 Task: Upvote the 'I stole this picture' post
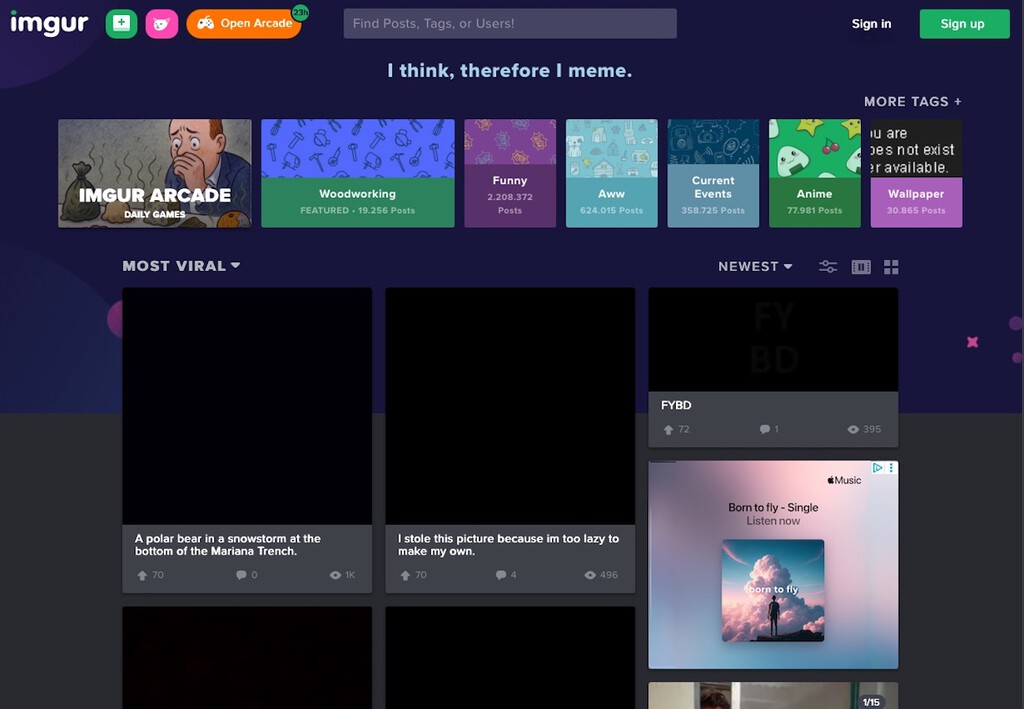(x=405, y=575)
